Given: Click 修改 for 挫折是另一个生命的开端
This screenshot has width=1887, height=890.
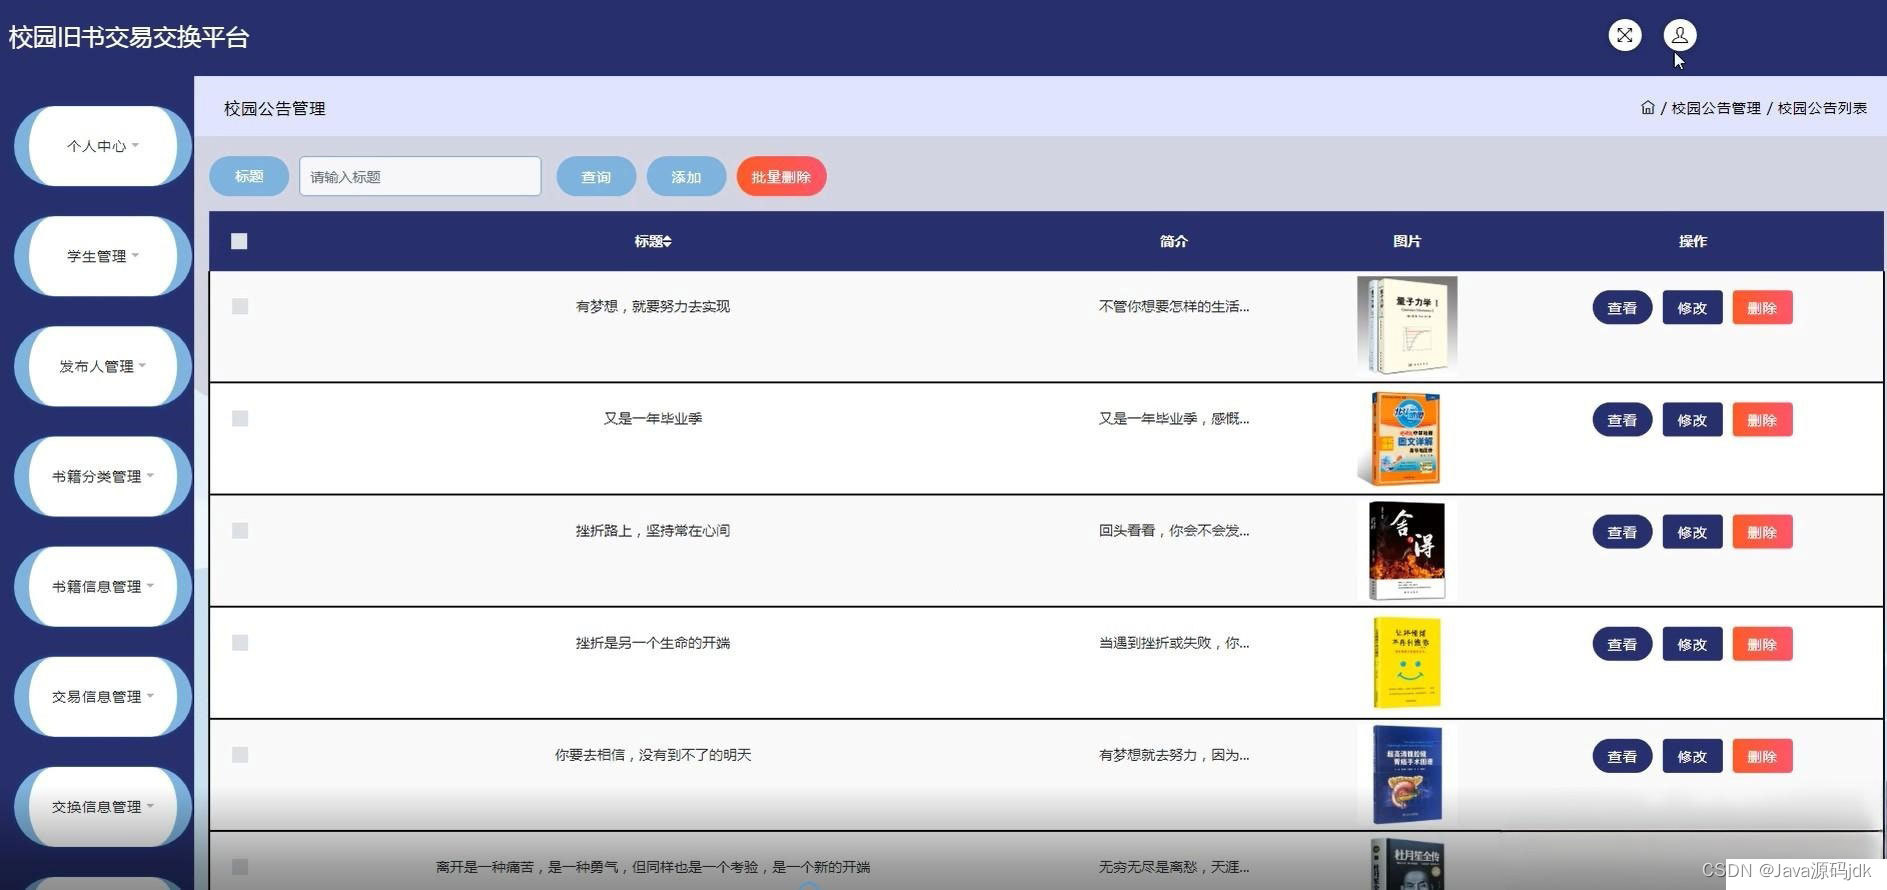Looking at the screenshot, I should click(1692, 644).
